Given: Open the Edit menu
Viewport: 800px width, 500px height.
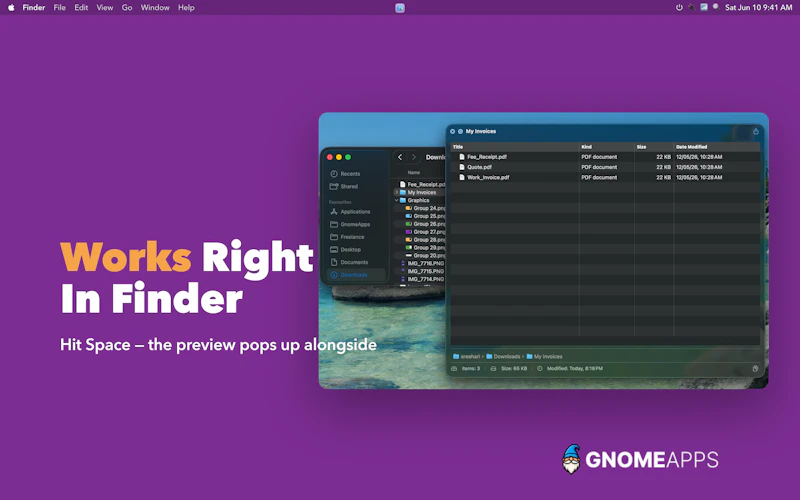Looking at the screenshot, I should (x=81, y=8).
